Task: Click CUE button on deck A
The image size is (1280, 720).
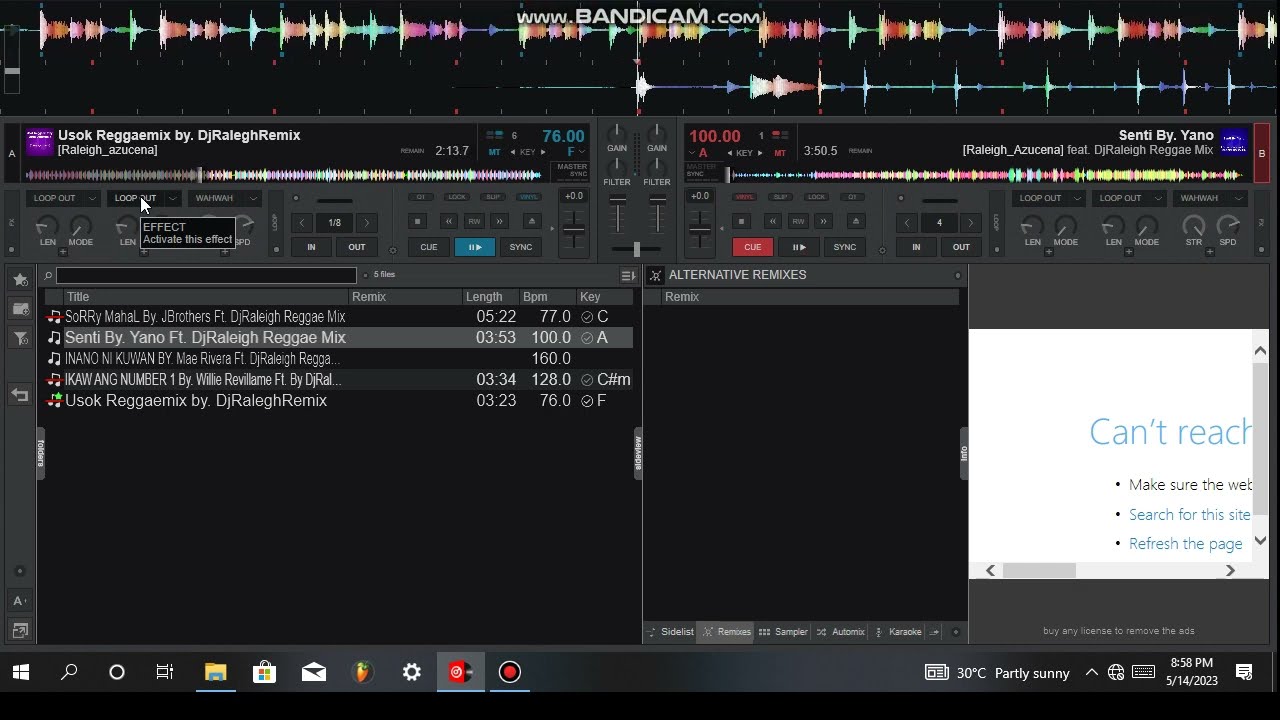Action: [428, 247]
